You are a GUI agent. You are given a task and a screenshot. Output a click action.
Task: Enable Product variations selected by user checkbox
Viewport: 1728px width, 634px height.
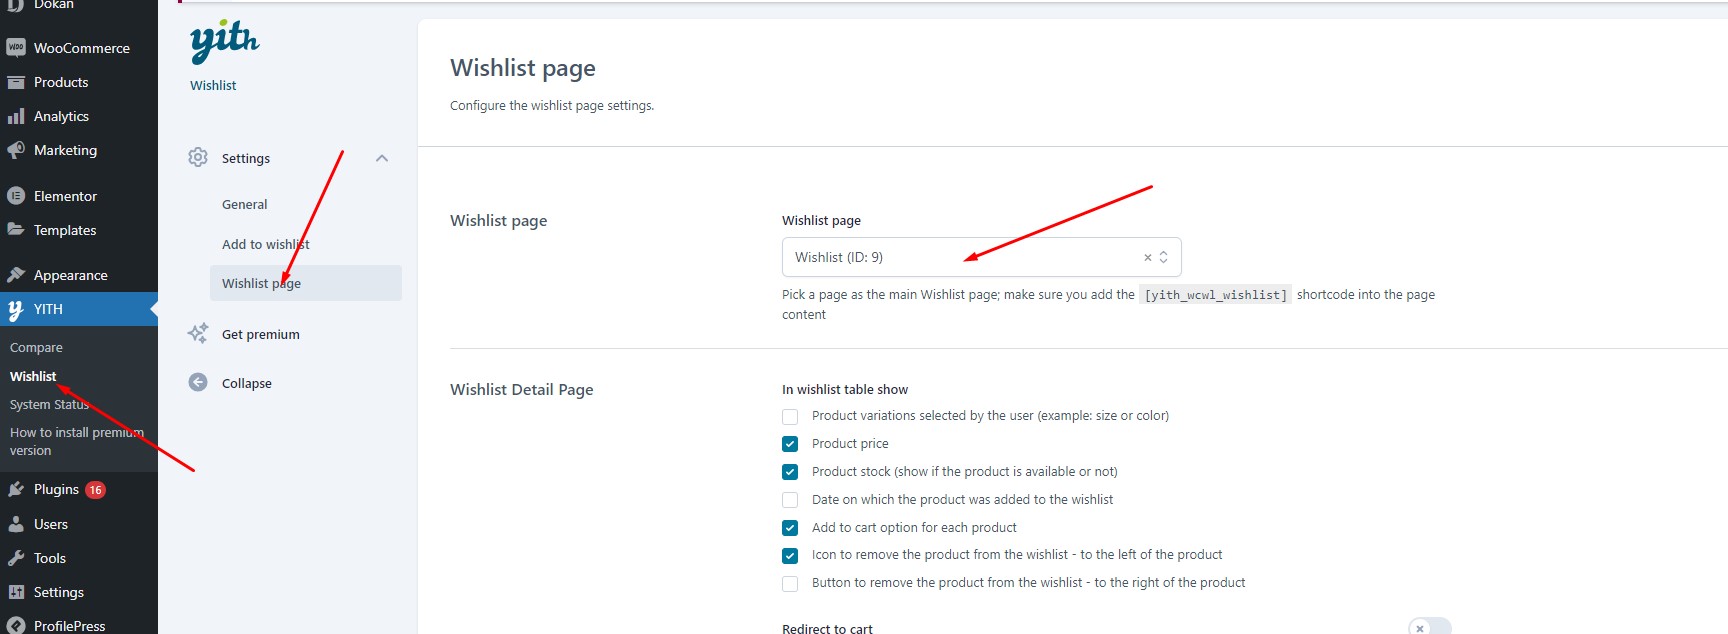tap(790, 416)
